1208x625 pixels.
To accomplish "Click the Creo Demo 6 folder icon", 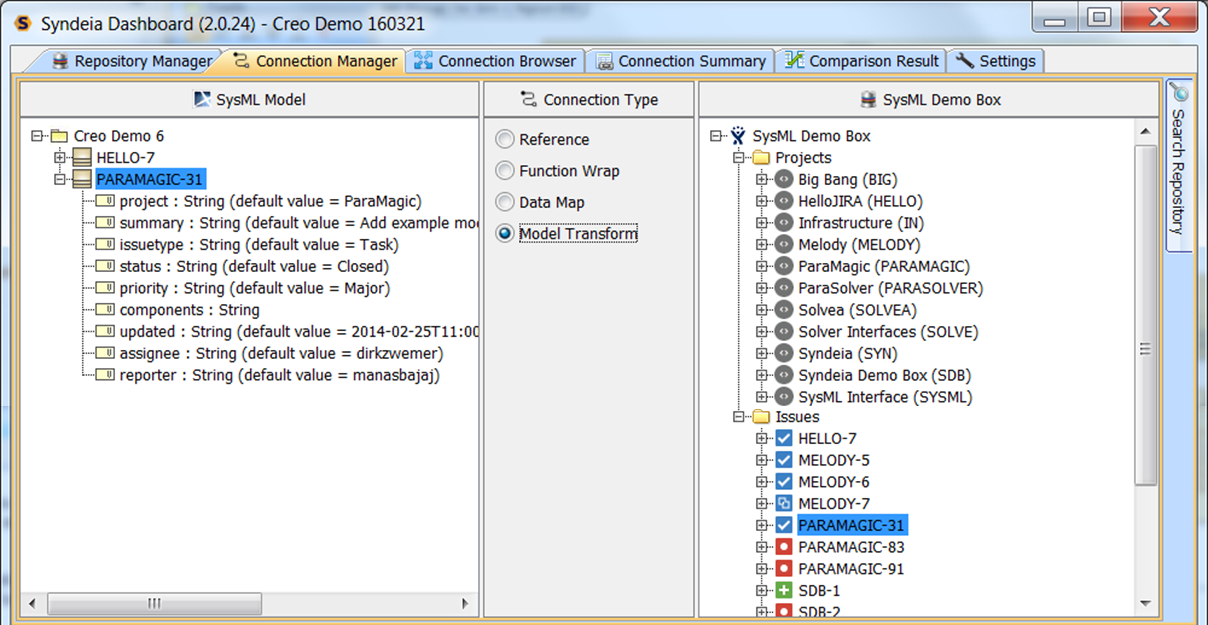I will click(x=59, y=136).
